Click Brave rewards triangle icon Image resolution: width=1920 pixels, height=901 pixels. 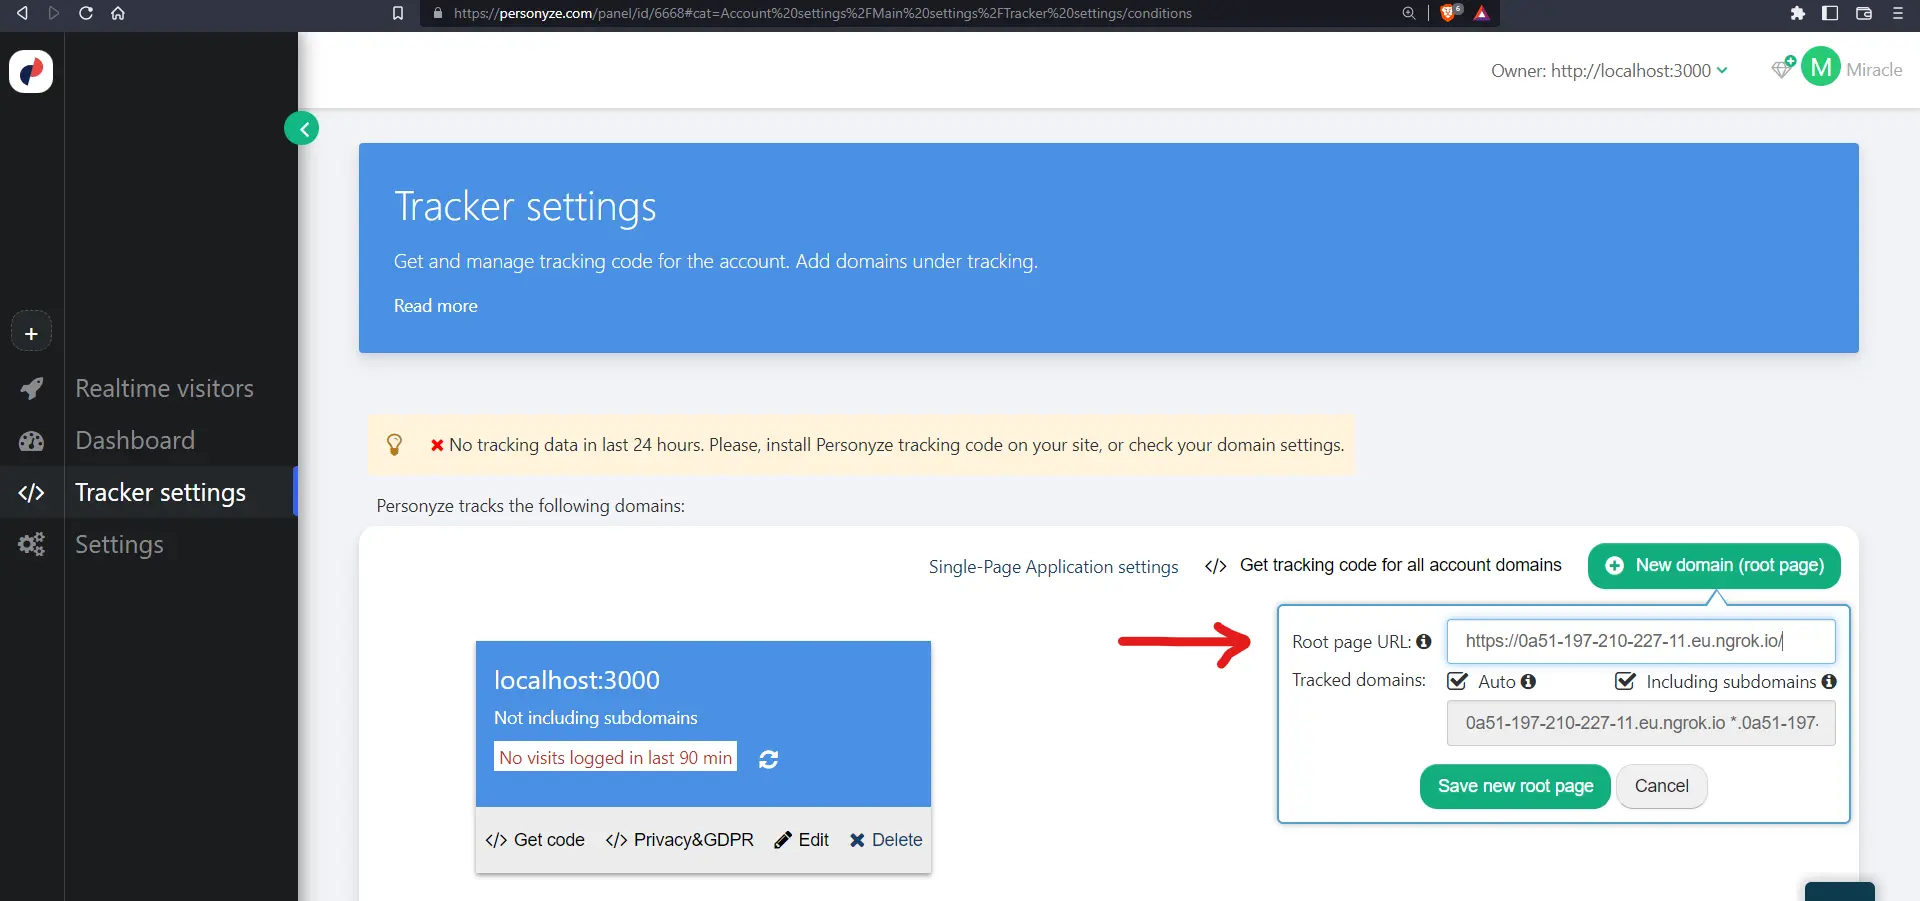click(x=1482, y=13)
